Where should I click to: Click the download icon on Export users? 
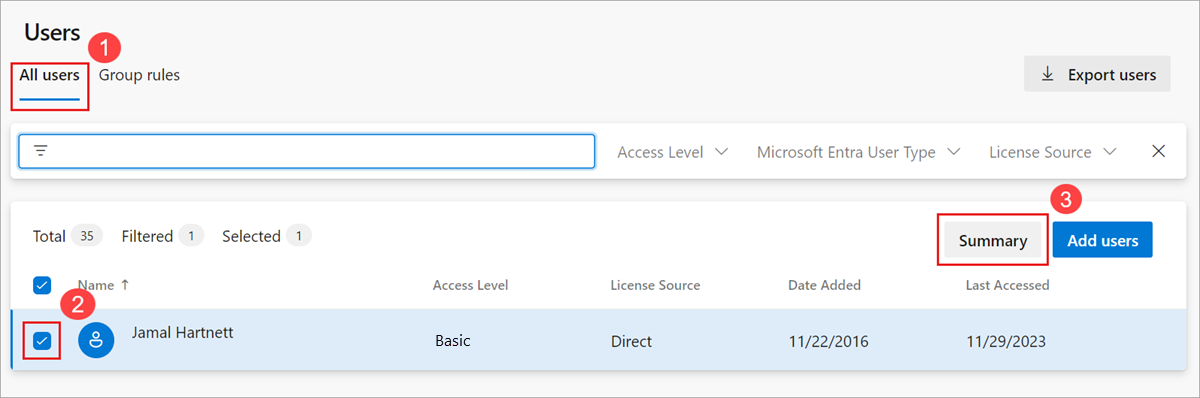click(x=1048, y=74)
